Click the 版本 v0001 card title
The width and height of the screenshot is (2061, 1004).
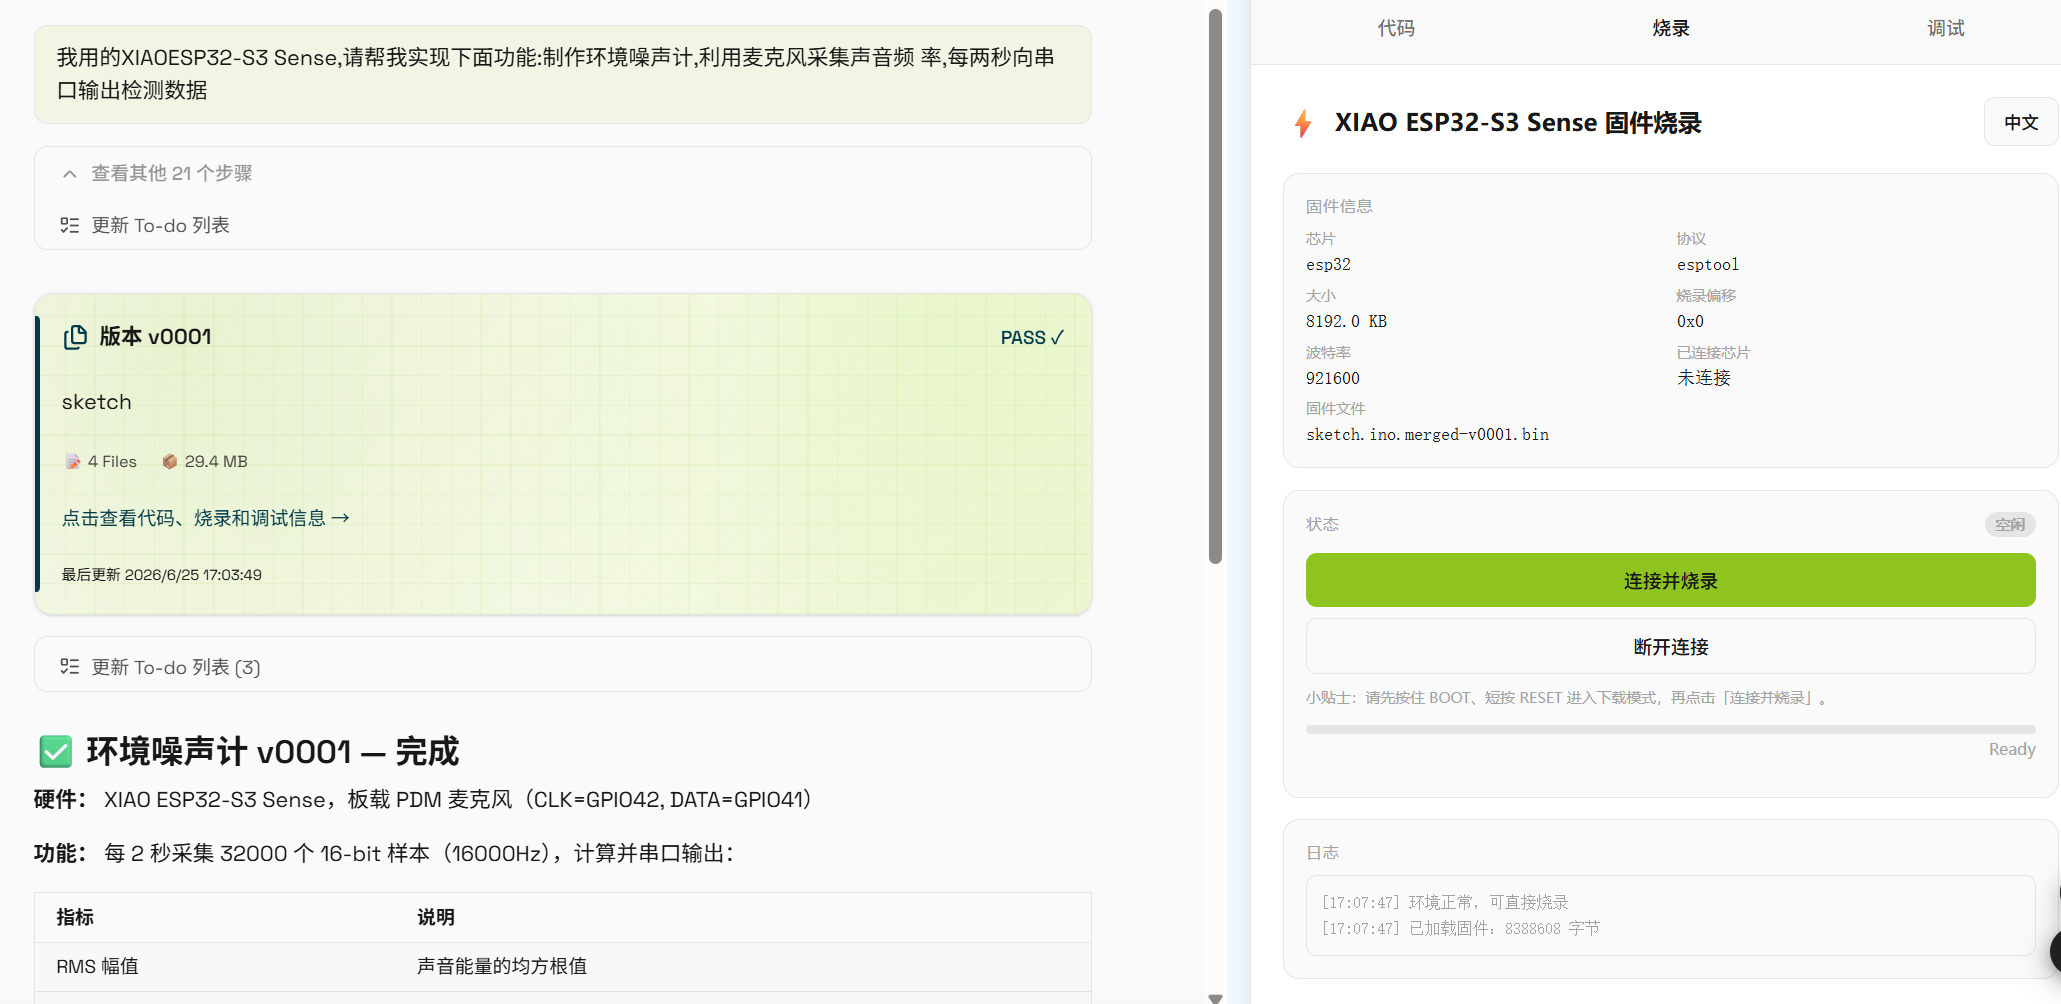(x=155, y=337)
